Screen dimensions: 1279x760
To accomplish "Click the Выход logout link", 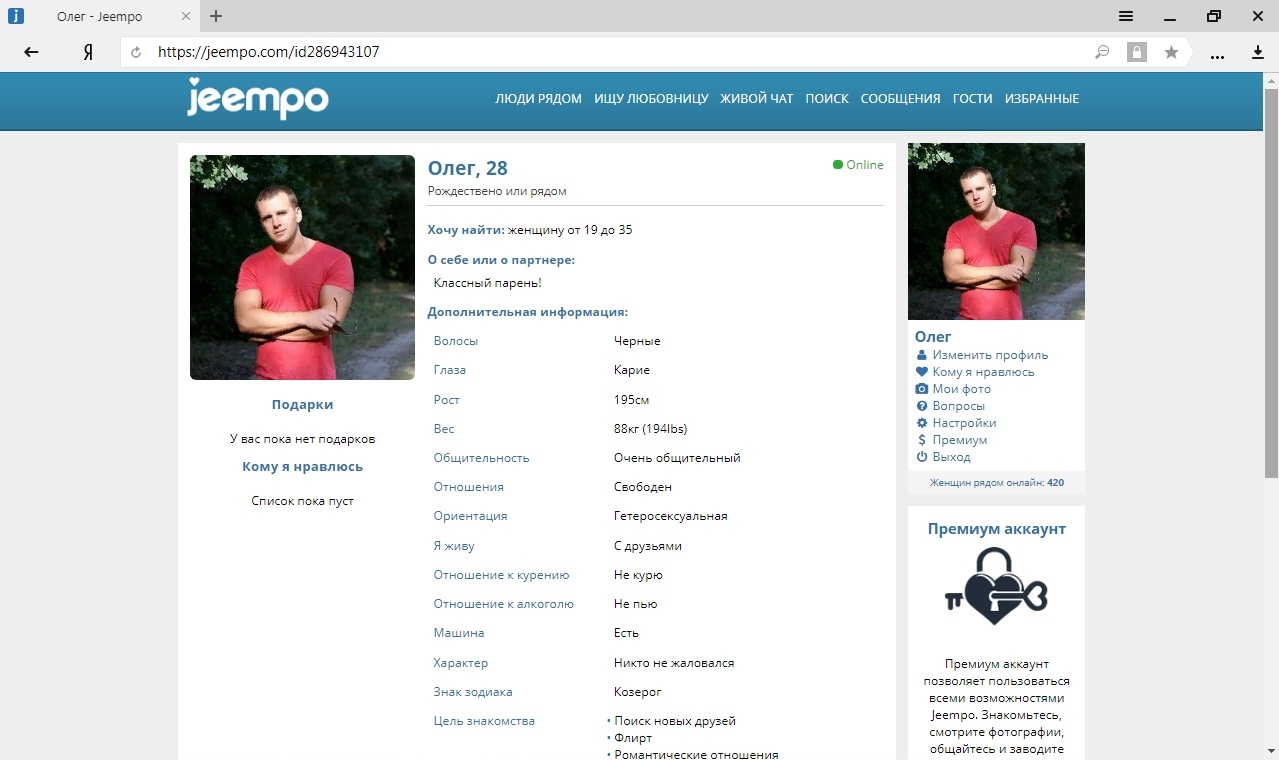I will click(x=951, y=457).
